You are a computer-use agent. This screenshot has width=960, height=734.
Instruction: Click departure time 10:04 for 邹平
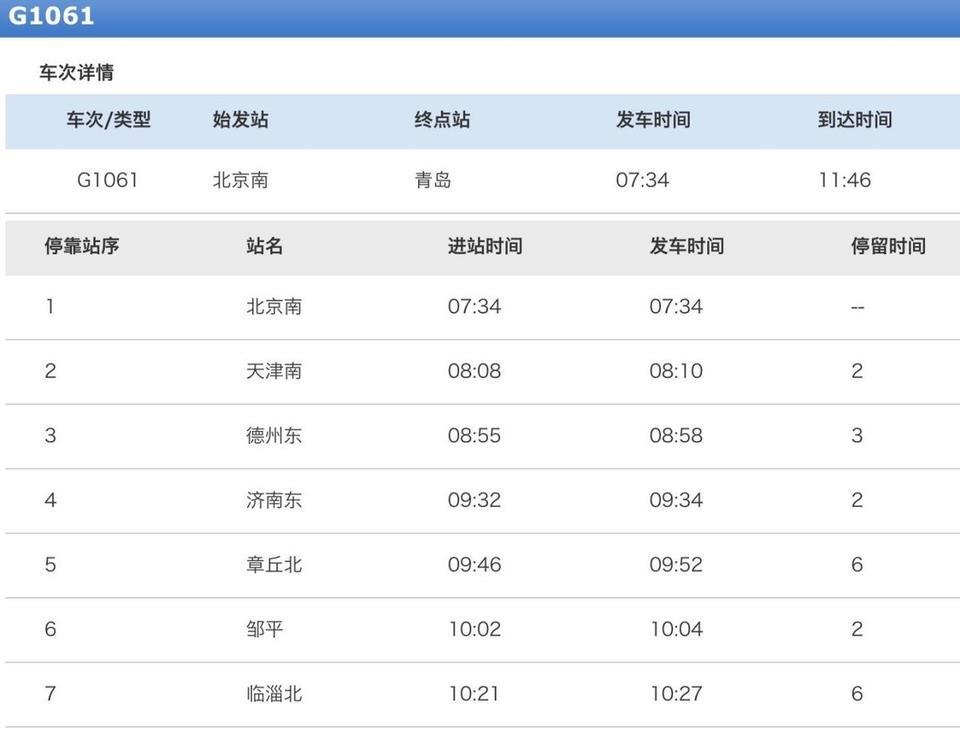(676, 629)
